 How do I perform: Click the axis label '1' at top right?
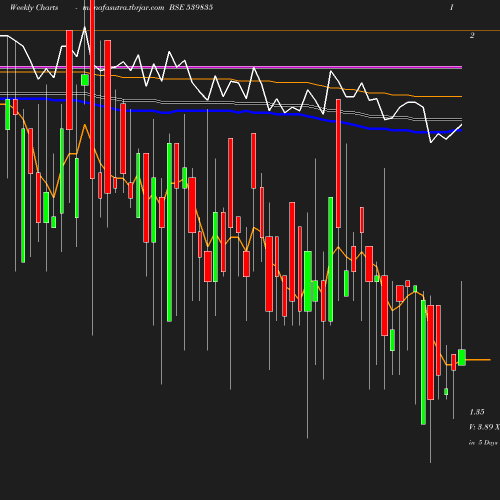452,7
